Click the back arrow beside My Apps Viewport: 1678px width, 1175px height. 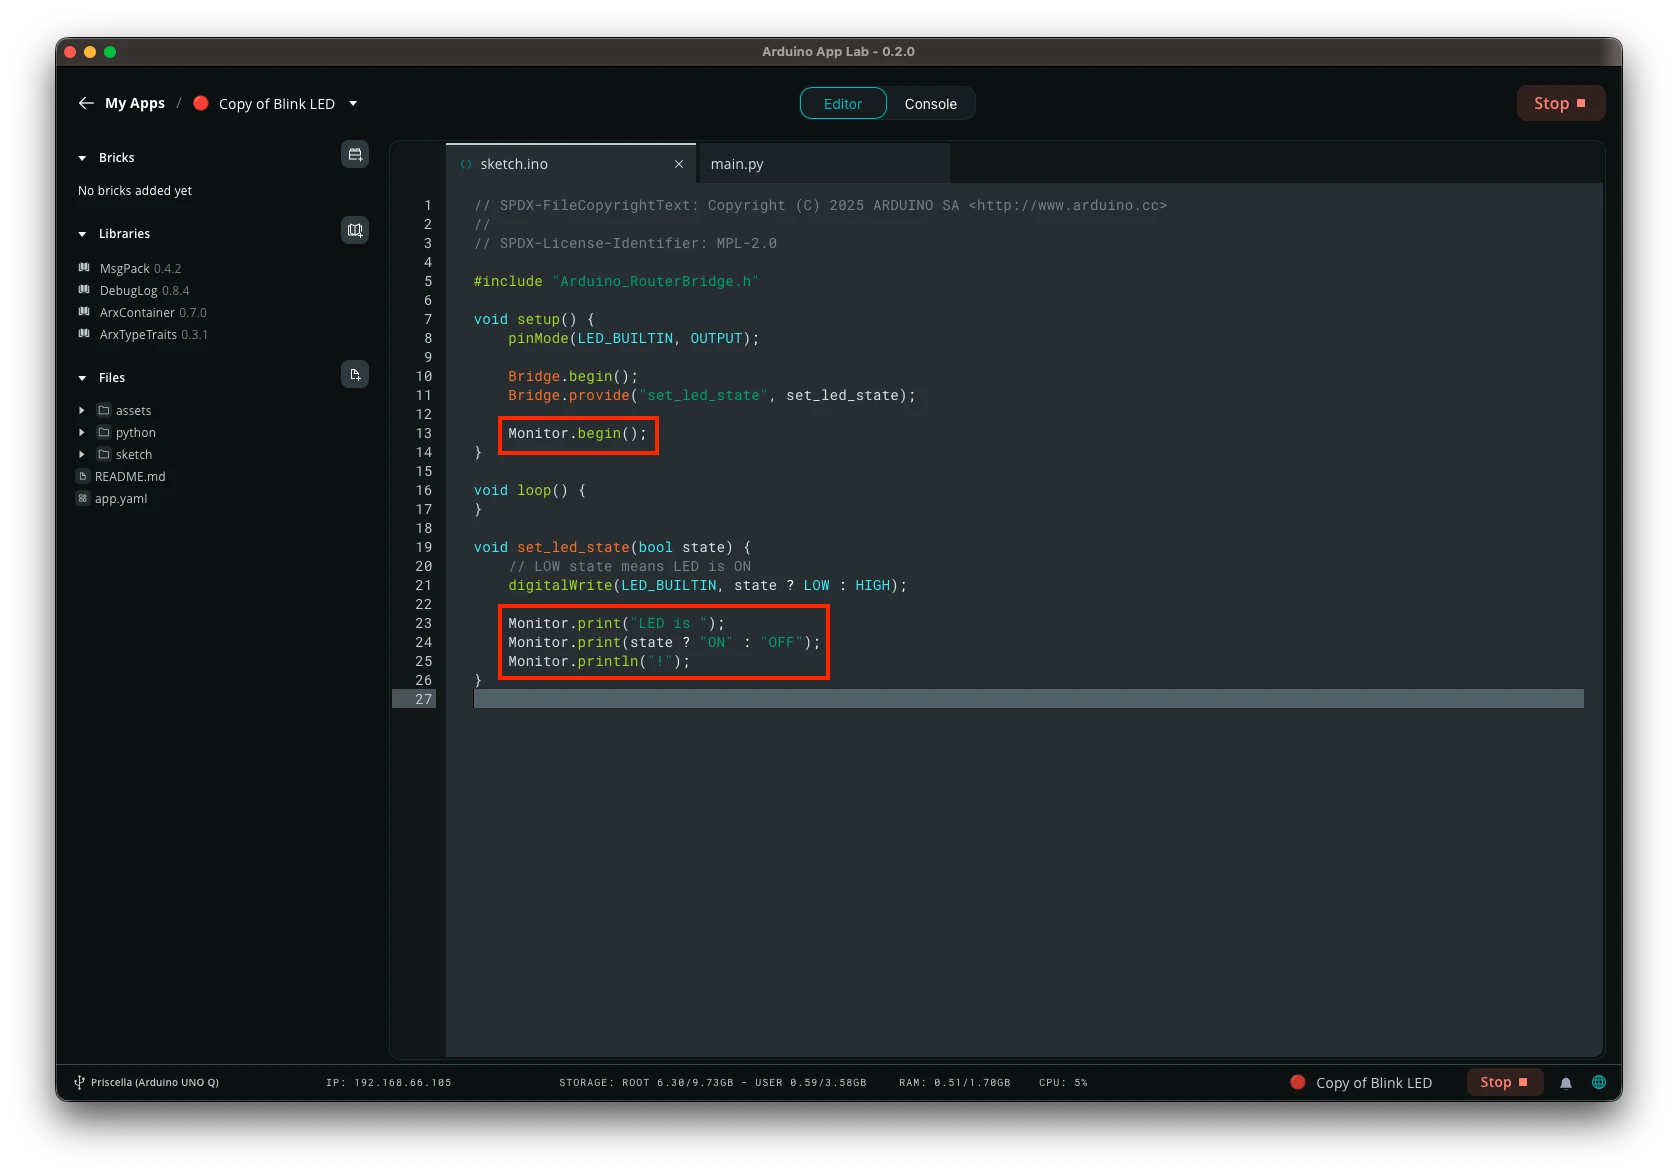pyautogui.click(x=86, y=103)
